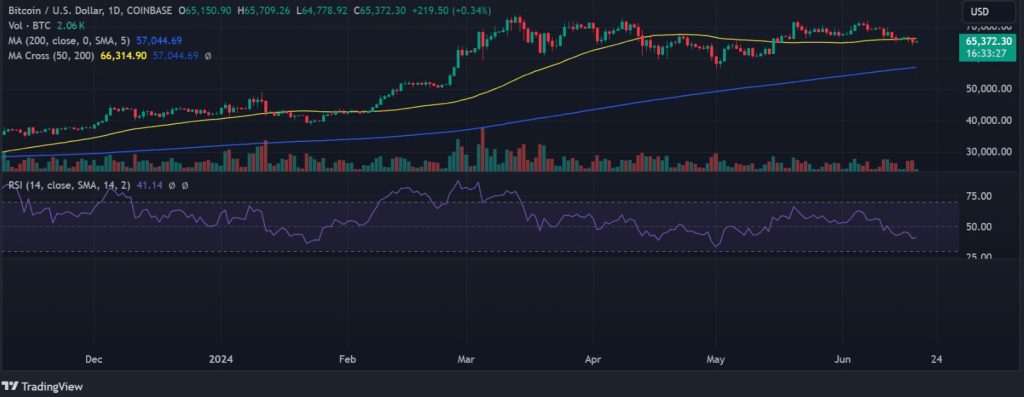
Task: Click the Dec label on the time axis
Action: point(95,359)
